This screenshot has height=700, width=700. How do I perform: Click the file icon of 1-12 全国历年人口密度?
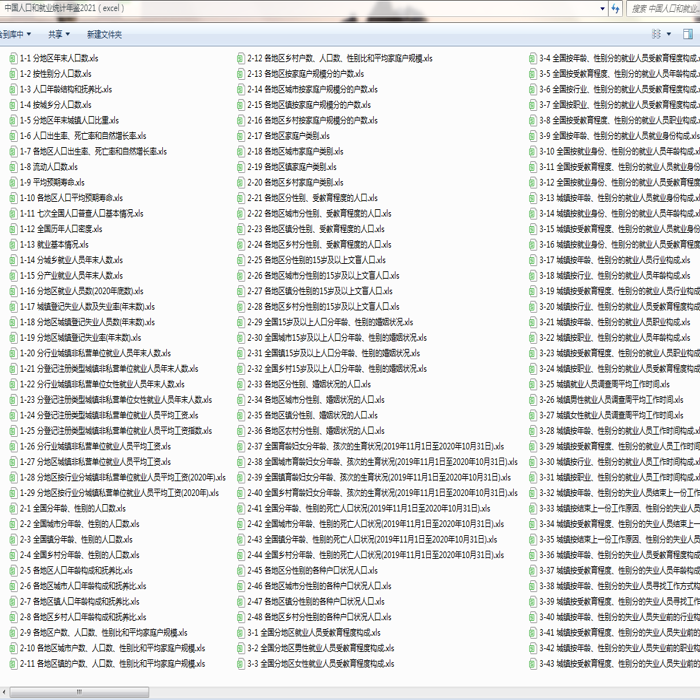coord(13,229)
